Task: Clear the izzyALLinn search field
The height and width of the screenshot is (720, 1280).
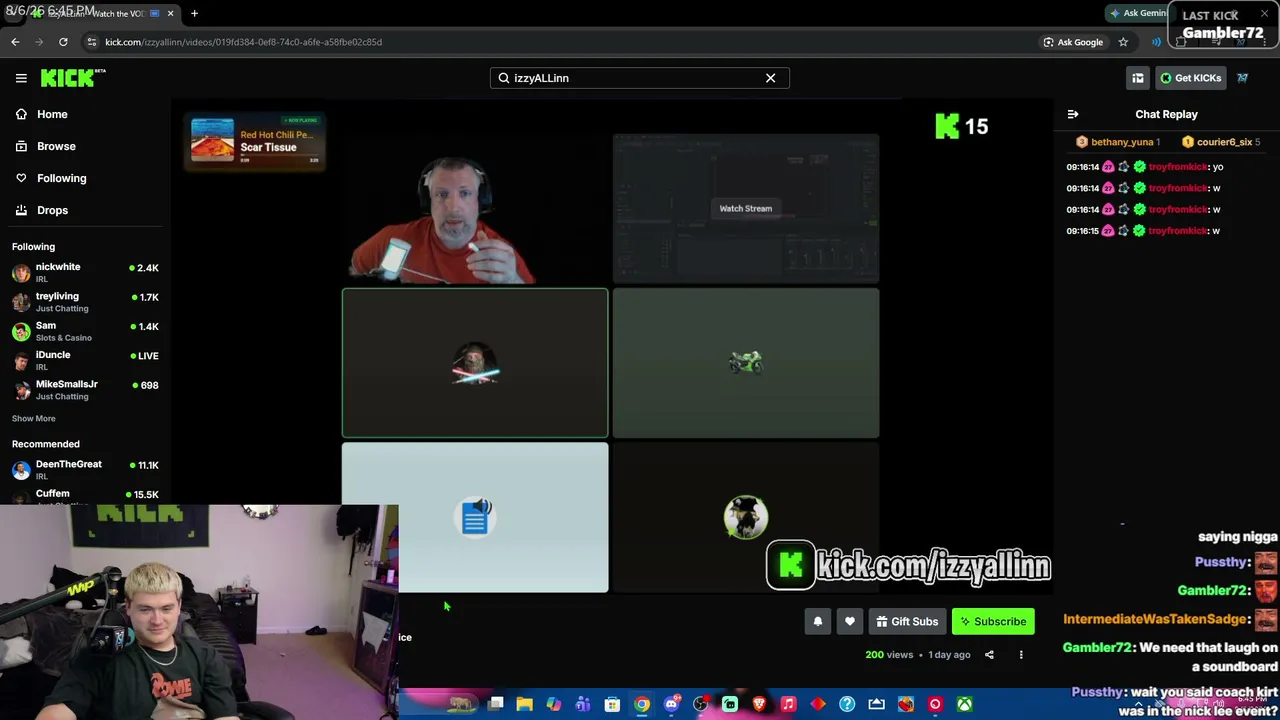Action: [770, 78]
